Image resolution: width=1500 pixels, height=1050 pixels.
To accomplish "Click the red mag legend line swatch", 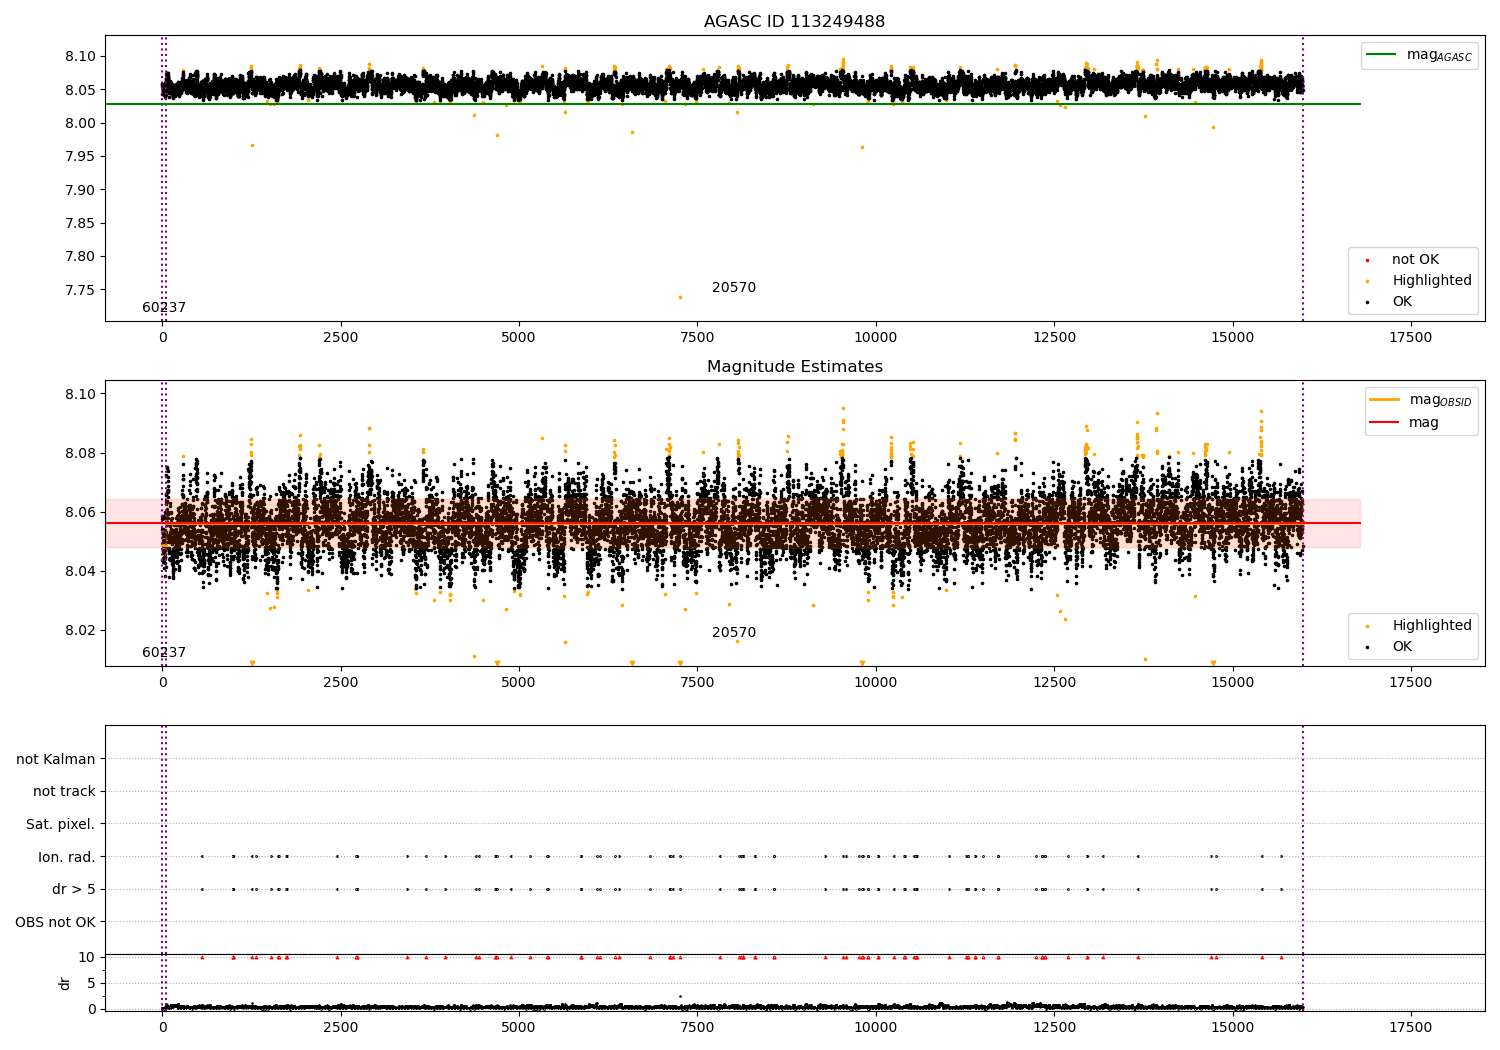I will [x=1384, y=423].
